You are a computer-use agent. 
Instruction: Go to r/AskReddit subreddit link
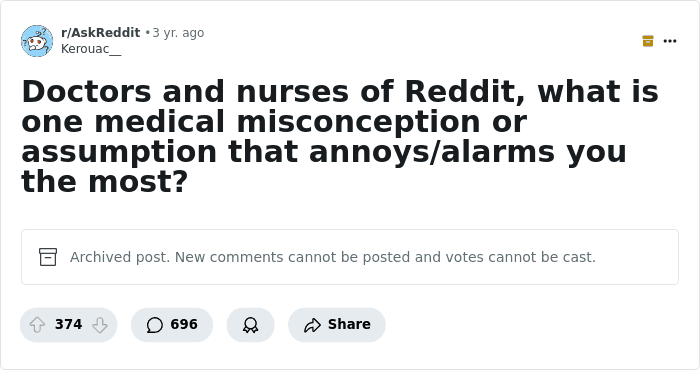[100, 33]
